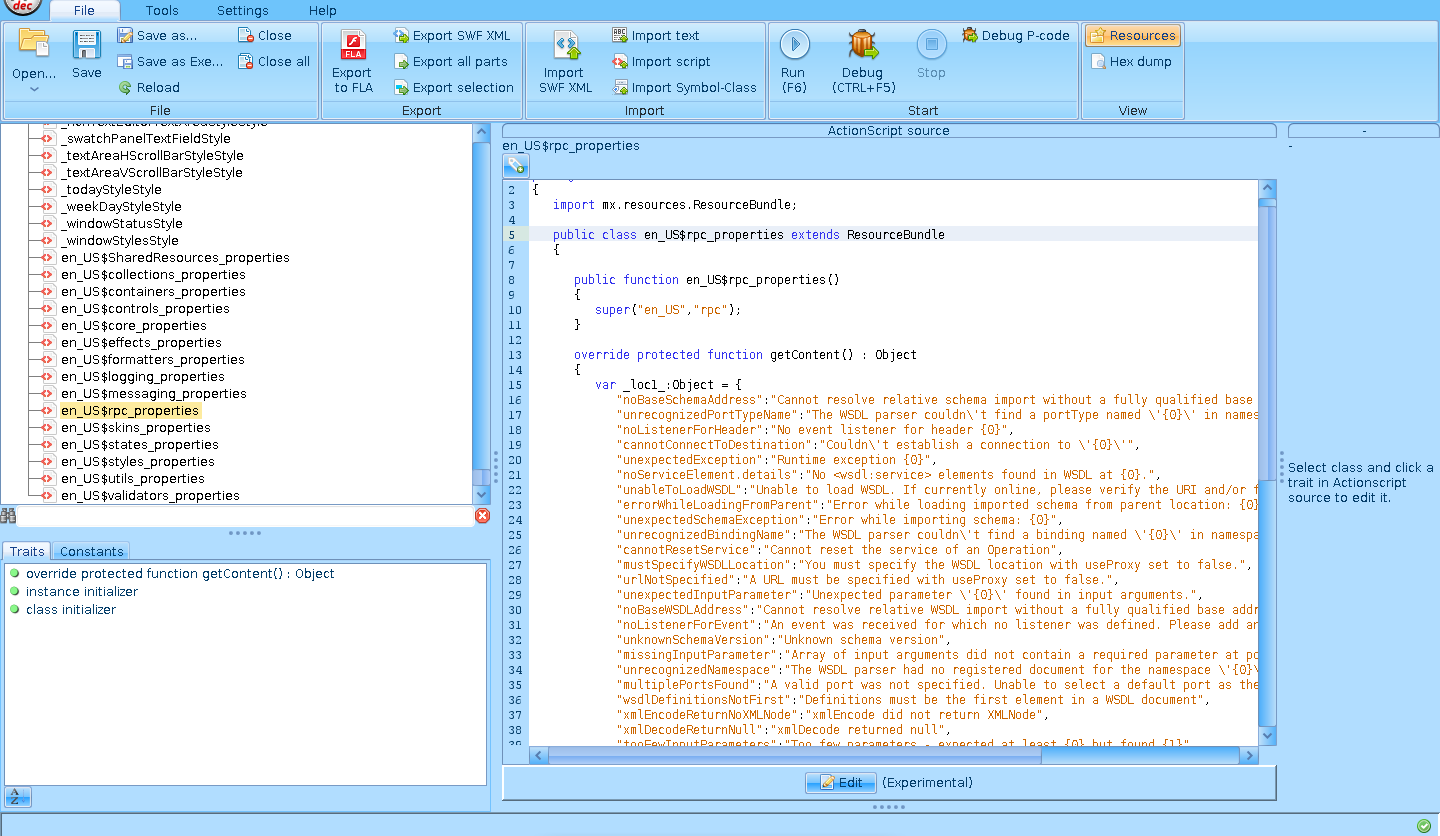The width and height of the screenshot is (1440, 836).
Task: Switch to the Constants tab
Action: pos(91,551)
